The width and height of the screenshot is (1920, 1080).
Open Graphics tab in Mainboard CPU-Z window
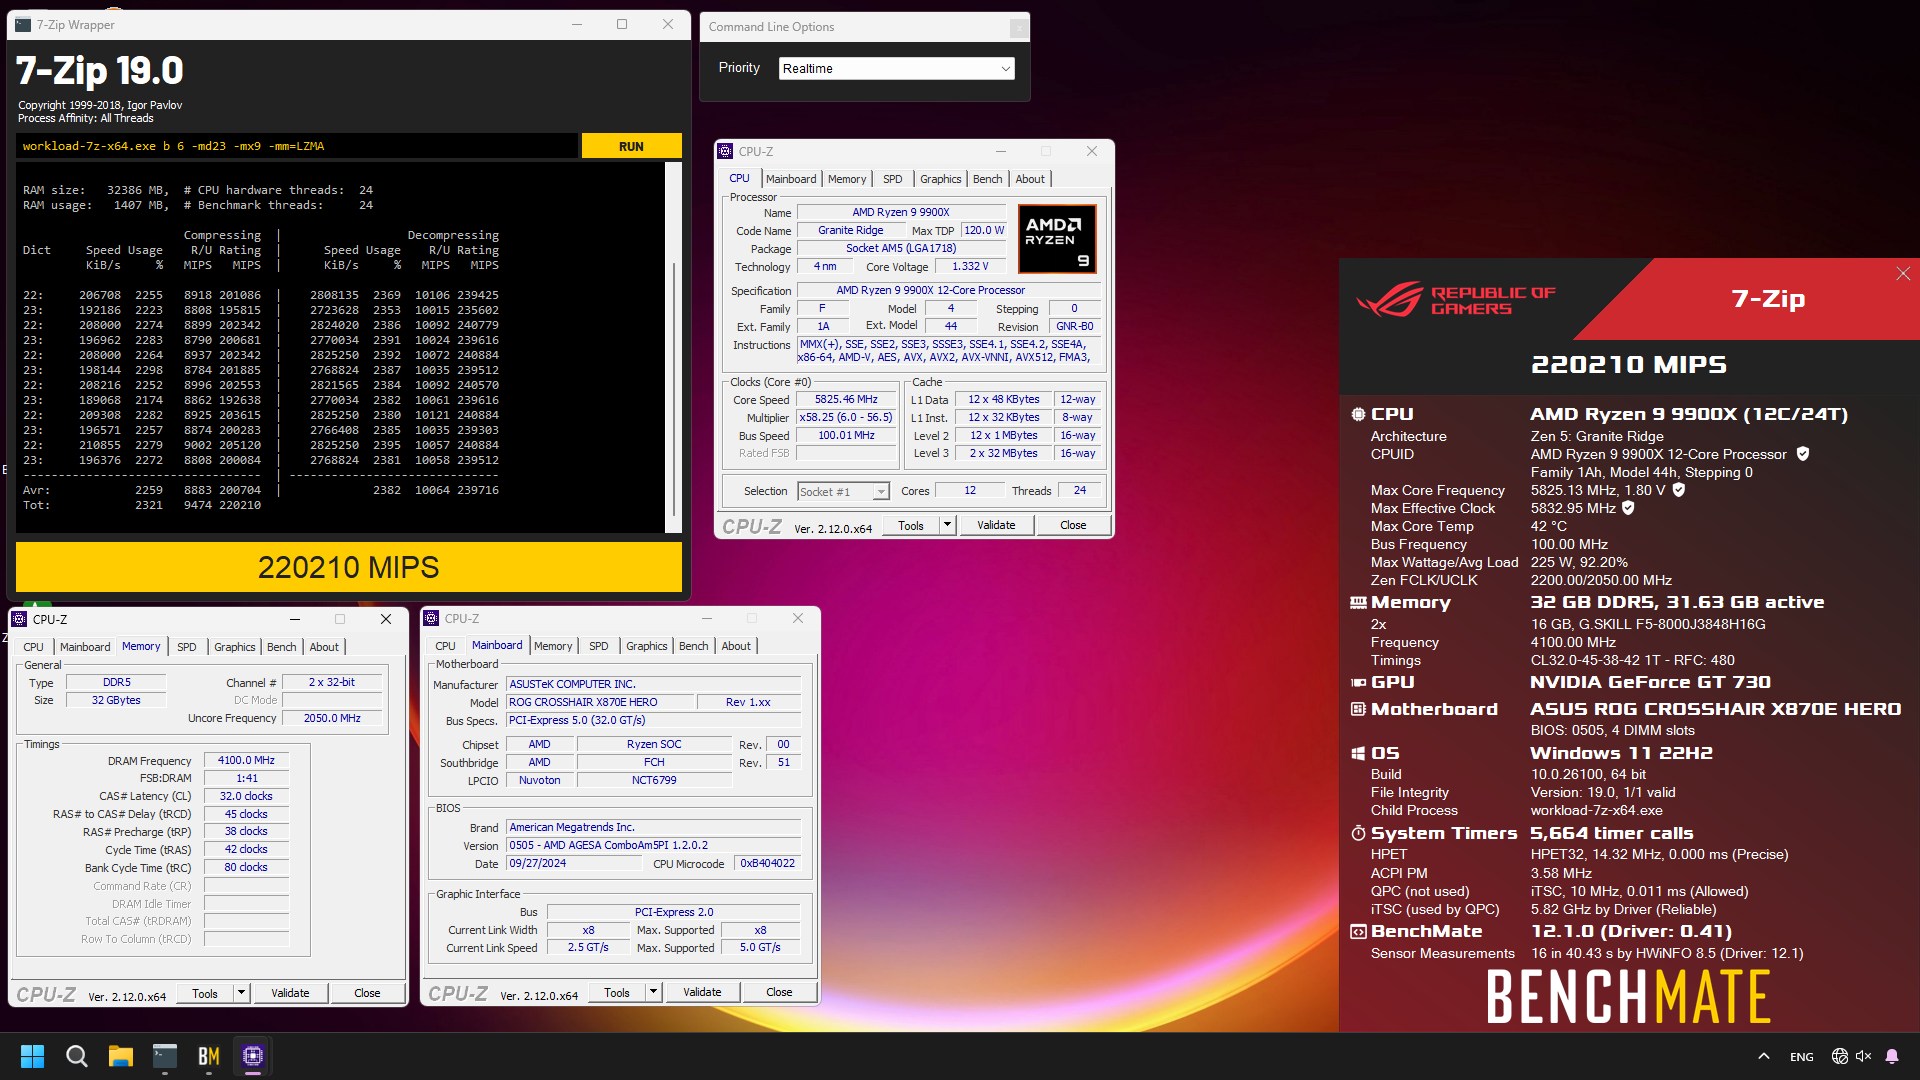pyautogui.click(x=646, y=646)
